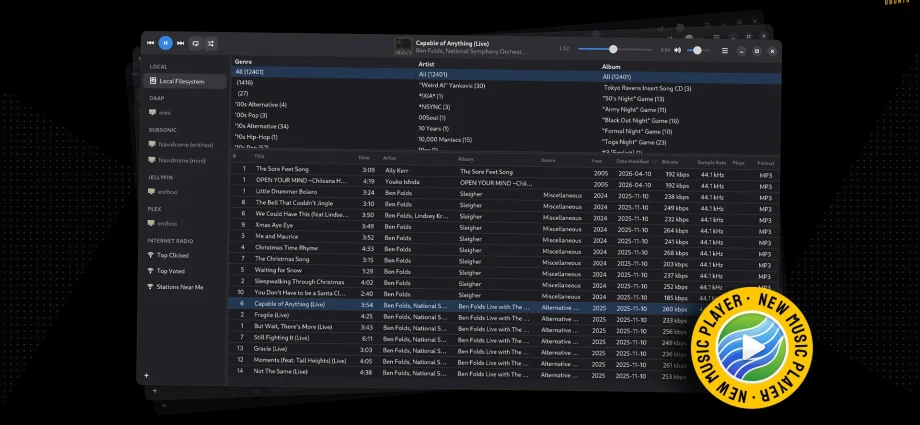
Task: Filter by 00Soul (1) artist
Action: [432, 117]
